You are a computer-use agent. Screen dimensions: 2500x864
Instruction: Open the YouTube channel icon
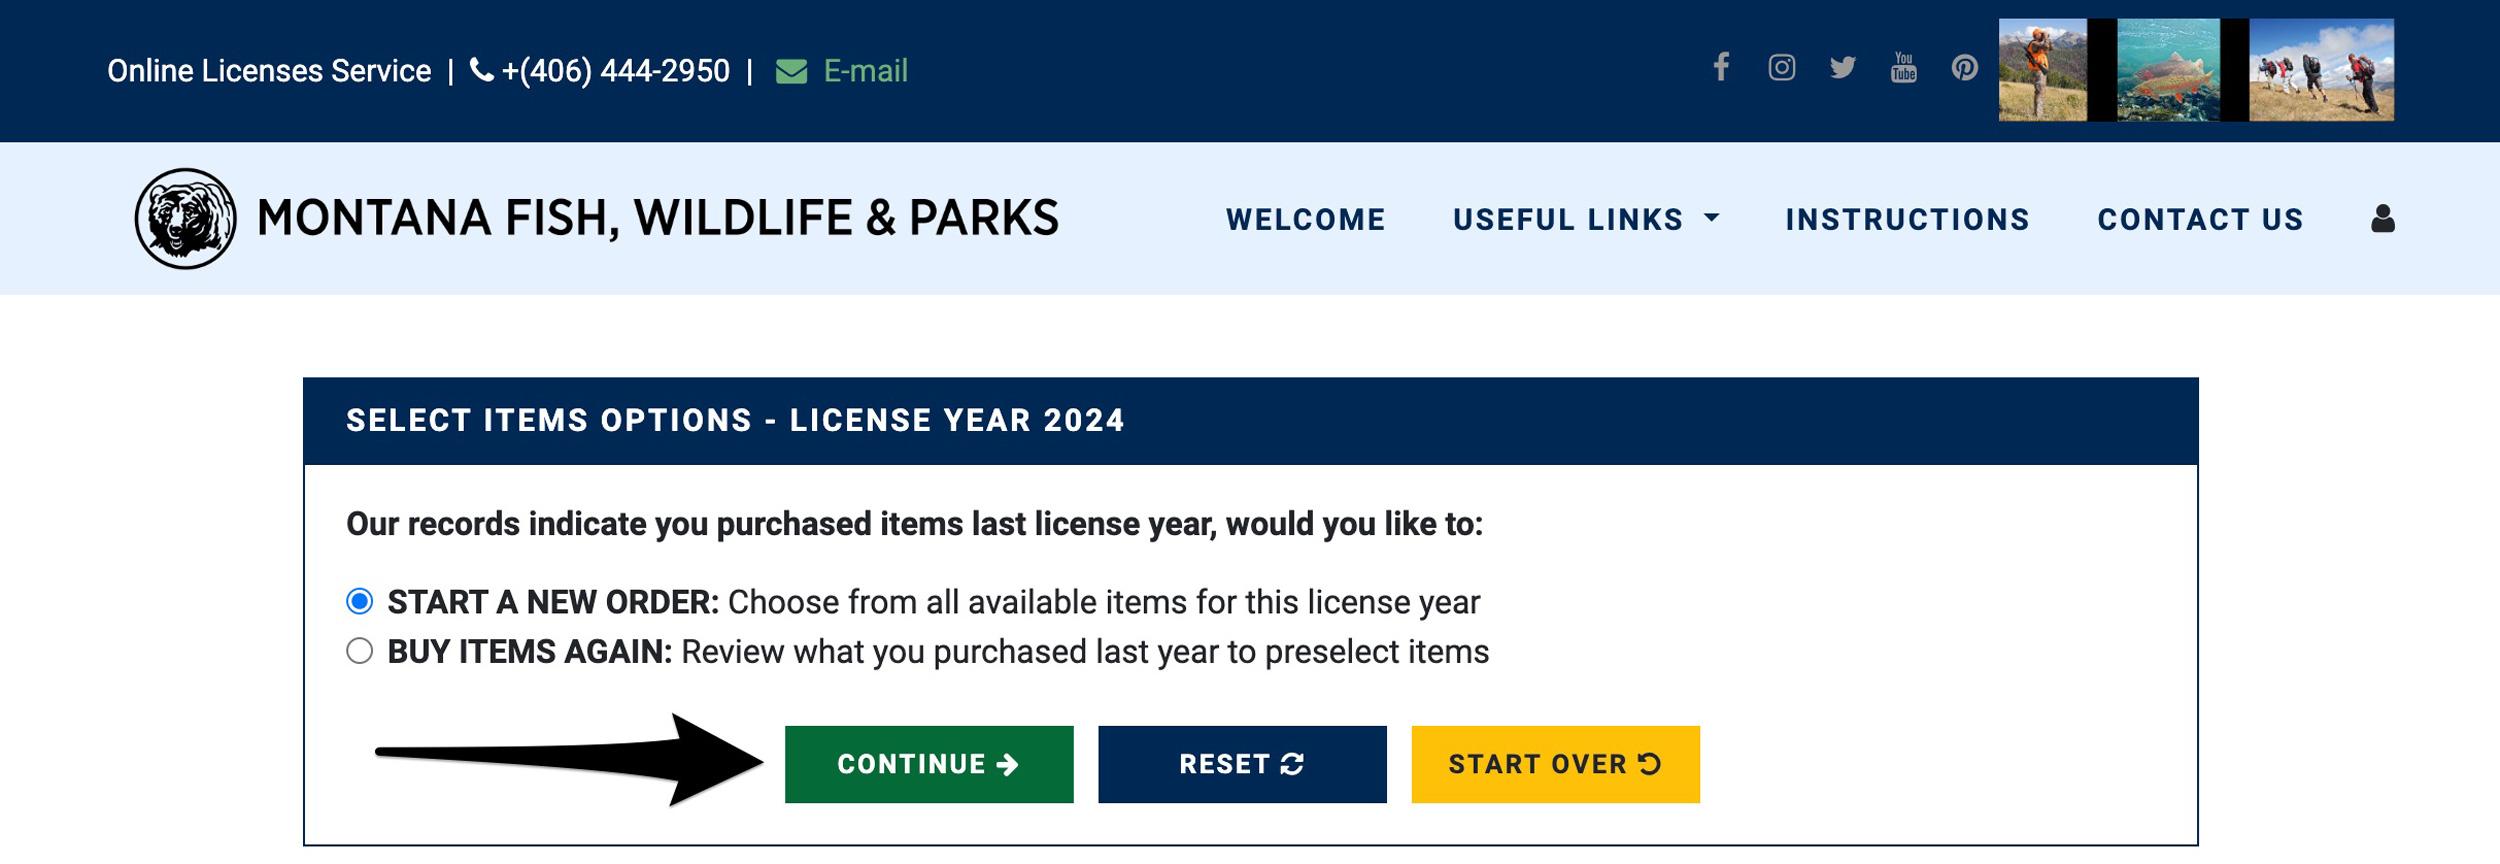(1903, 67)
